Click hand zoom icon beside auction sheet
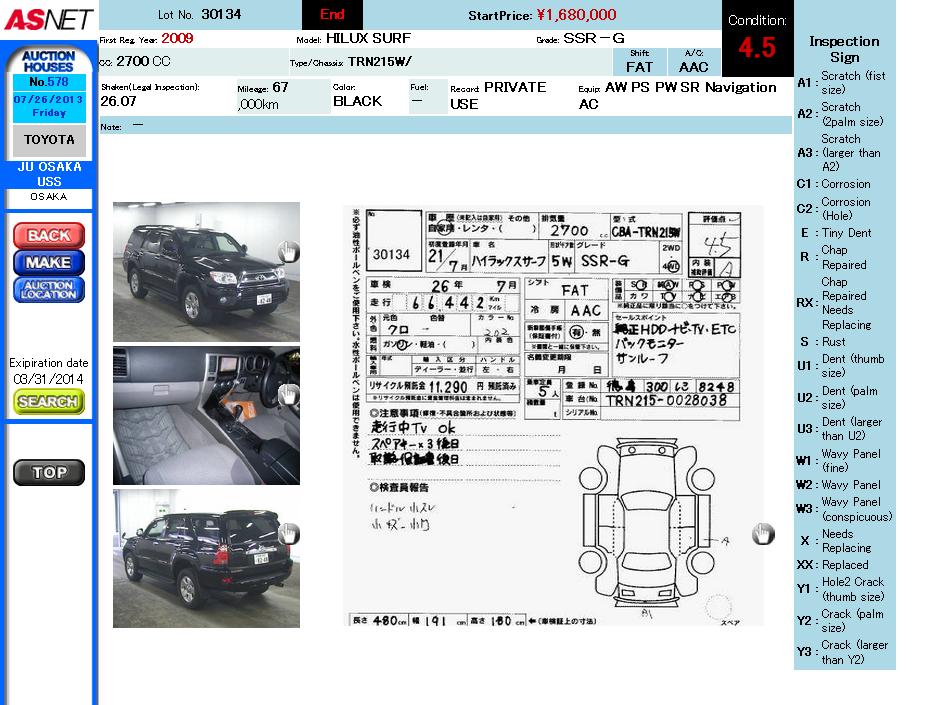 tap(763, 534)
